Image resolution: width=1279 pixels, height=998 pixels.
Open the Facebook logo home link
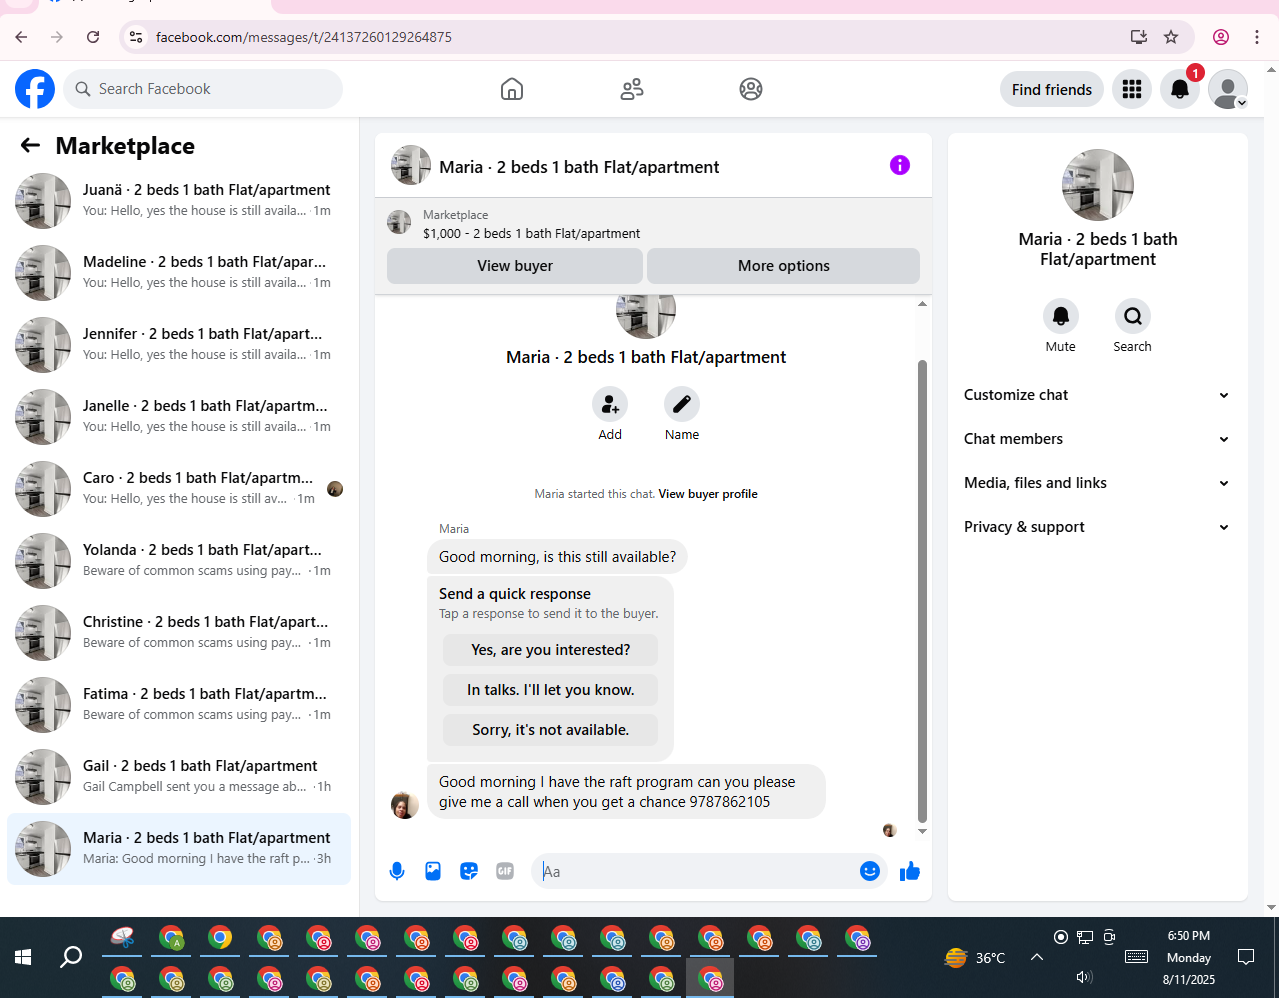click(35, 89)
